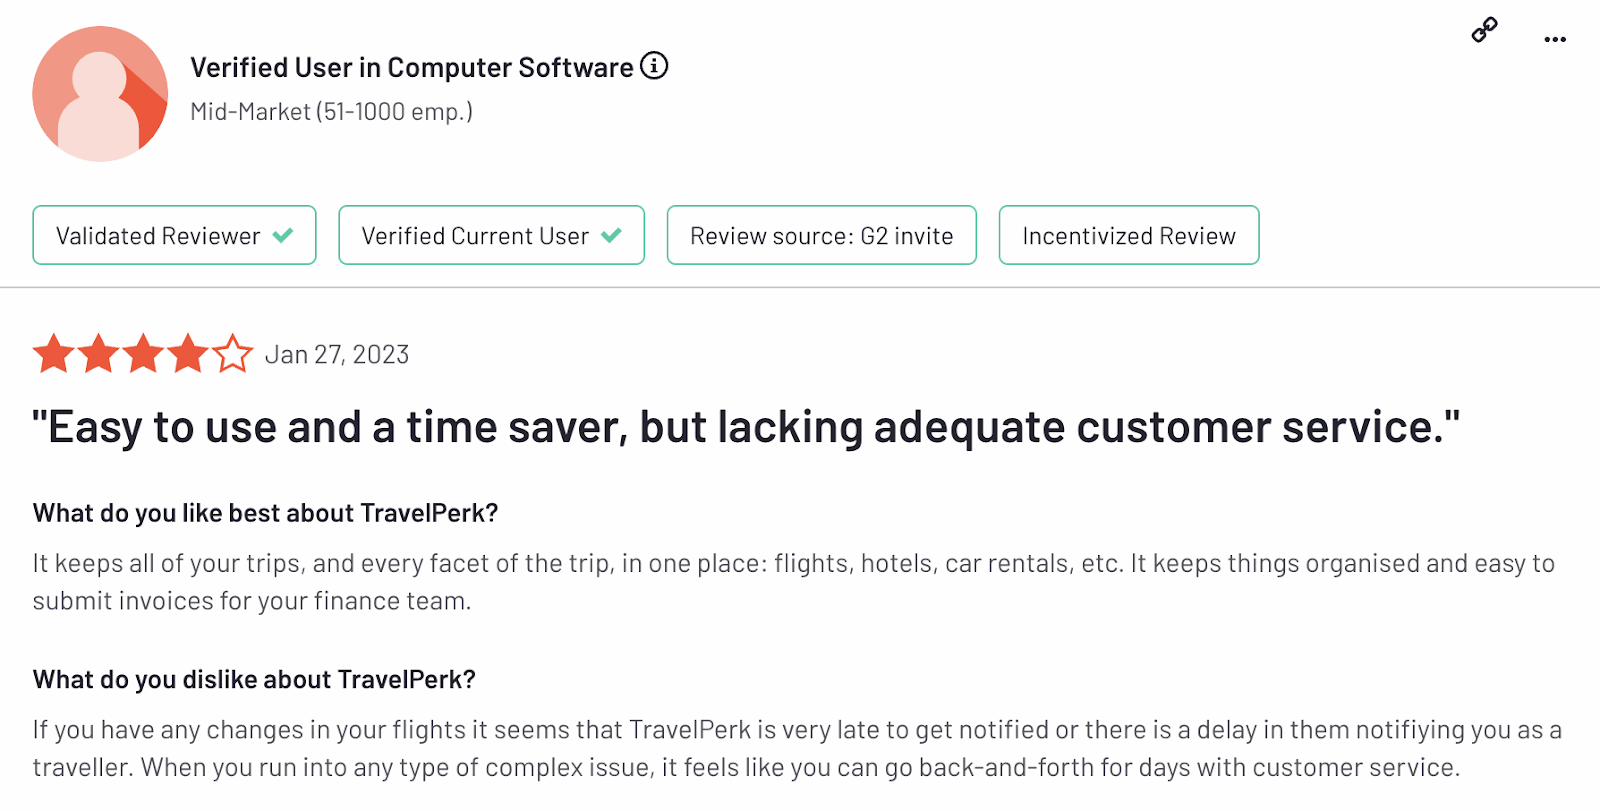Click the Jan 27, 2023 review date
The height and width of the screenshot is (811, 1600).
point(337,355)
